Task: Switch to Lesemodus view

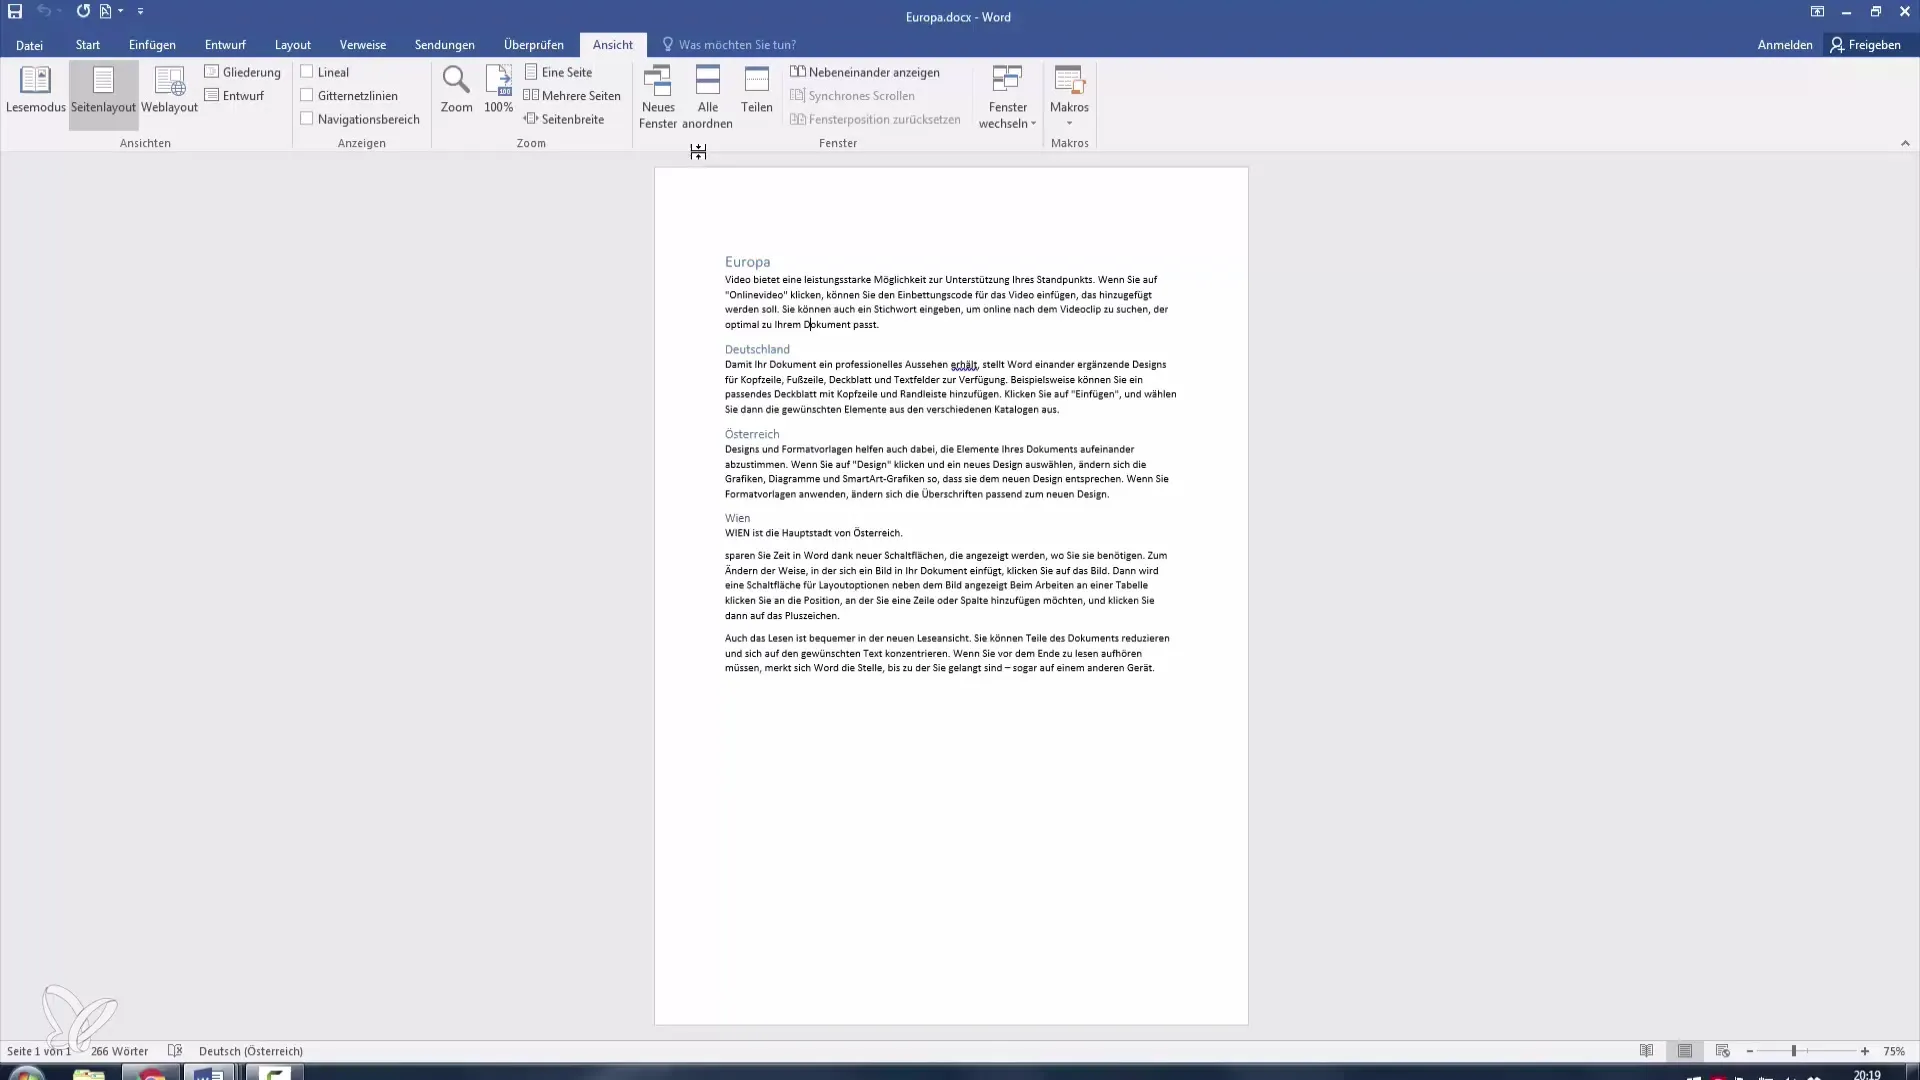Action: tap(36, 92)
